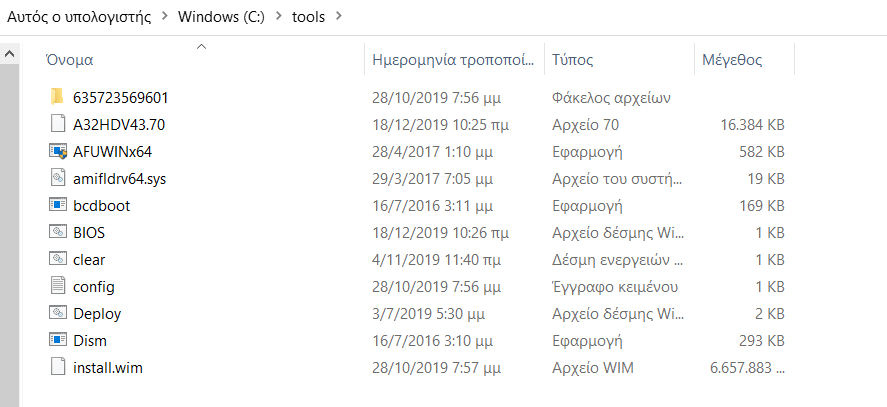The height and width of the screenshot is (407, 887).
Task: Select the amifldrv64.sys system file icon
Action: 56,179
